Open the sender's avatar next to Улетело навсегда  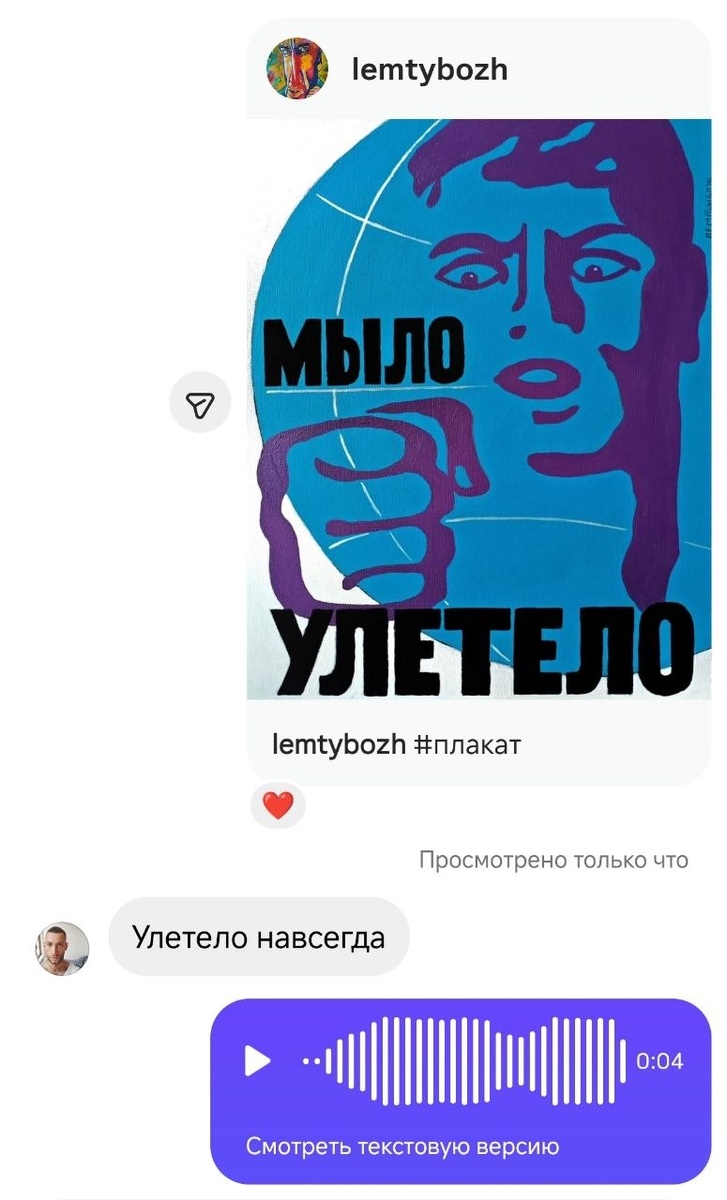pos(63,948)
